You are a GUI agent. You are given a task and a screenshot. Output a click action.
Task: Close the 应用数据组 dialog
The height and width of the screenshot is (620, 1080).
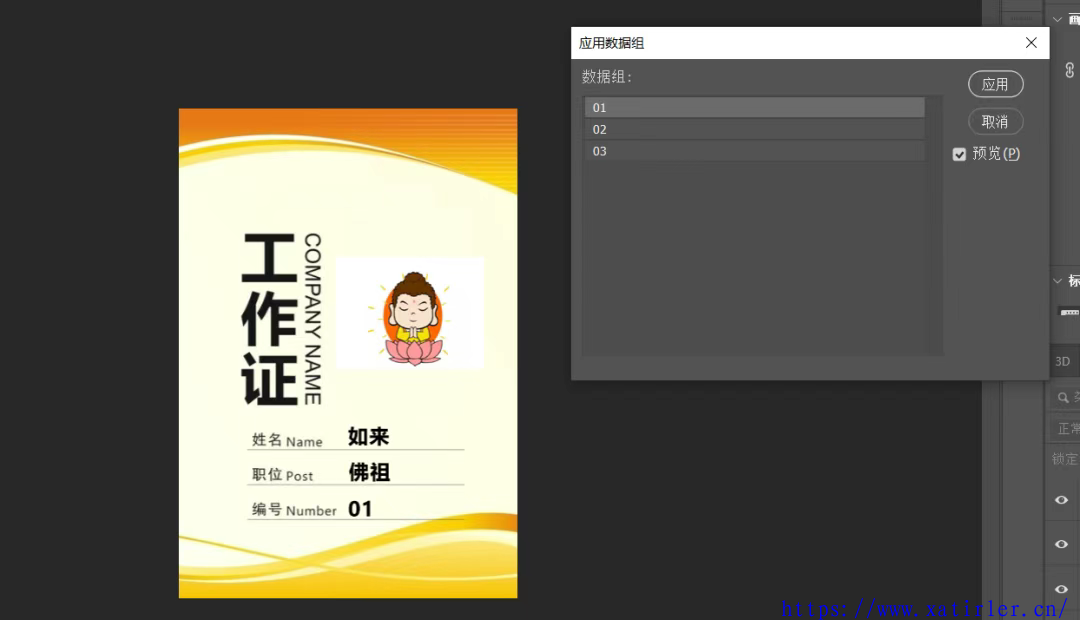pos(1031,43)
